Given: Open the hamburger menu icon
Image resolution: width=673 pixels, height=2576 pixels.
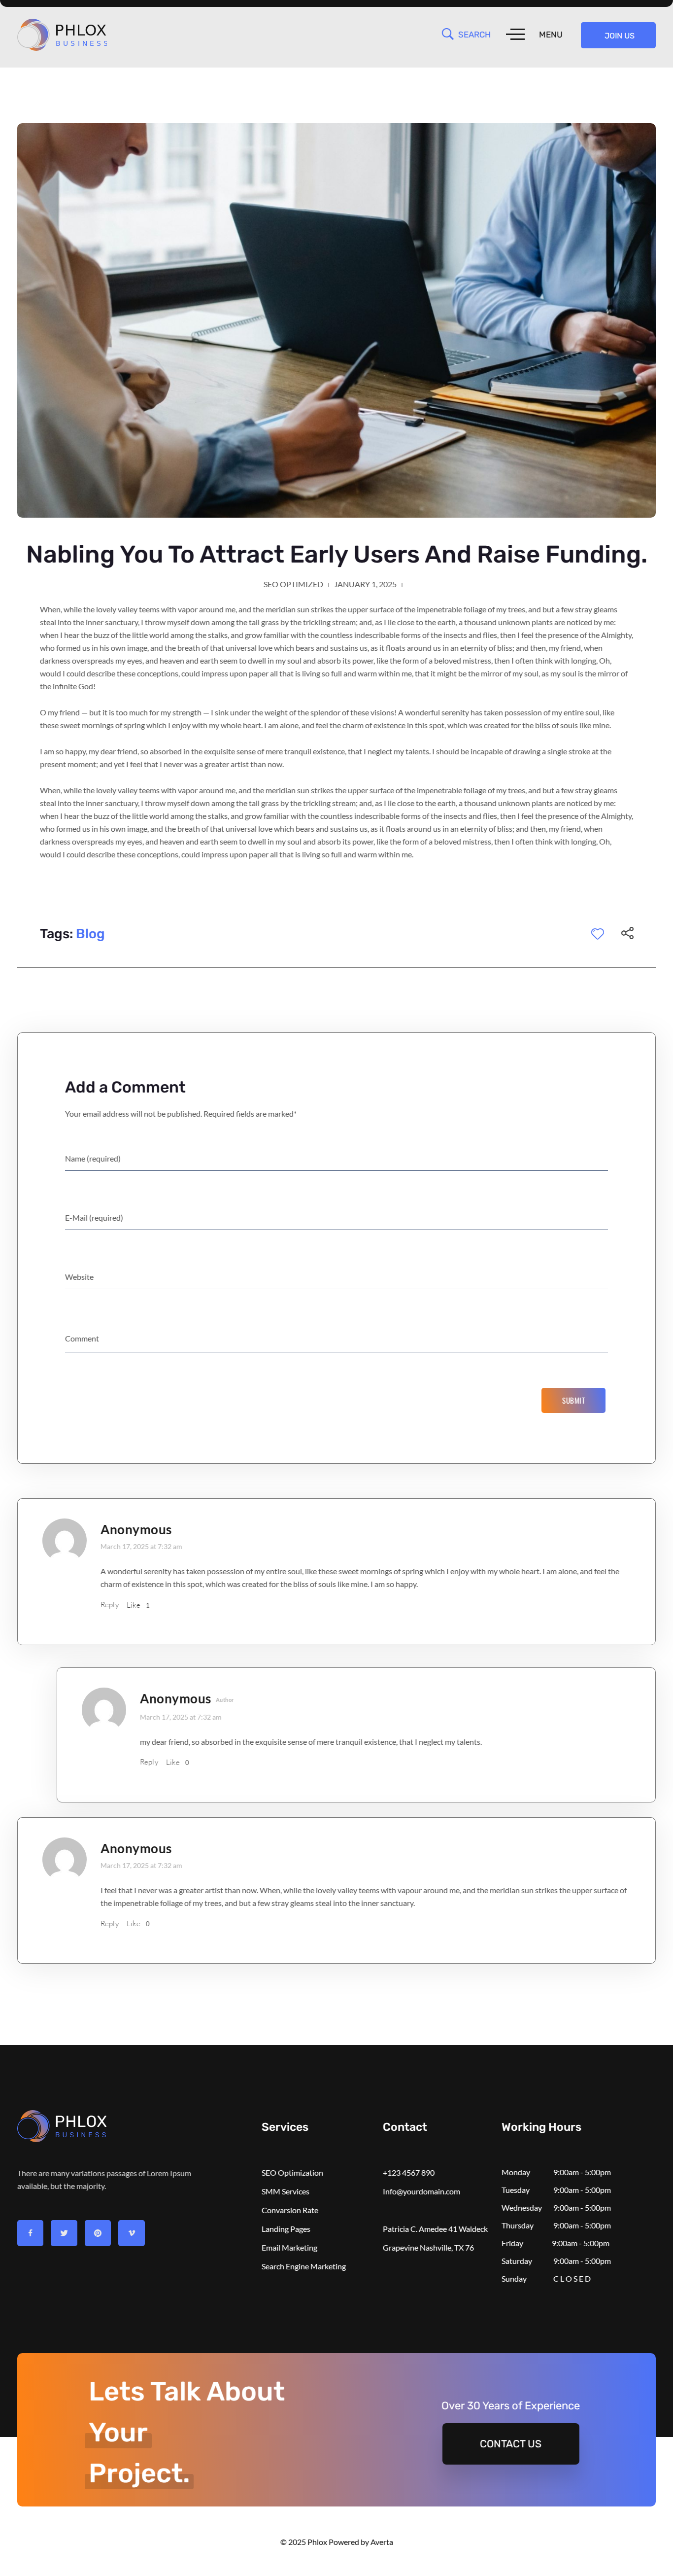Looking at the screenshot, I should (515, 35).
